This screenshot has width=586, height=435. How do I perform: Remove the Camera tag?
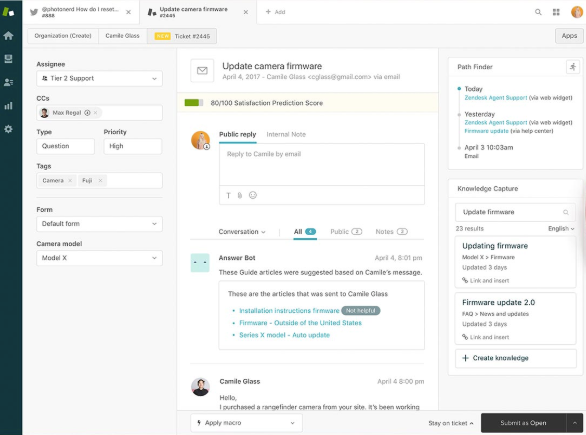coord(70,181)
